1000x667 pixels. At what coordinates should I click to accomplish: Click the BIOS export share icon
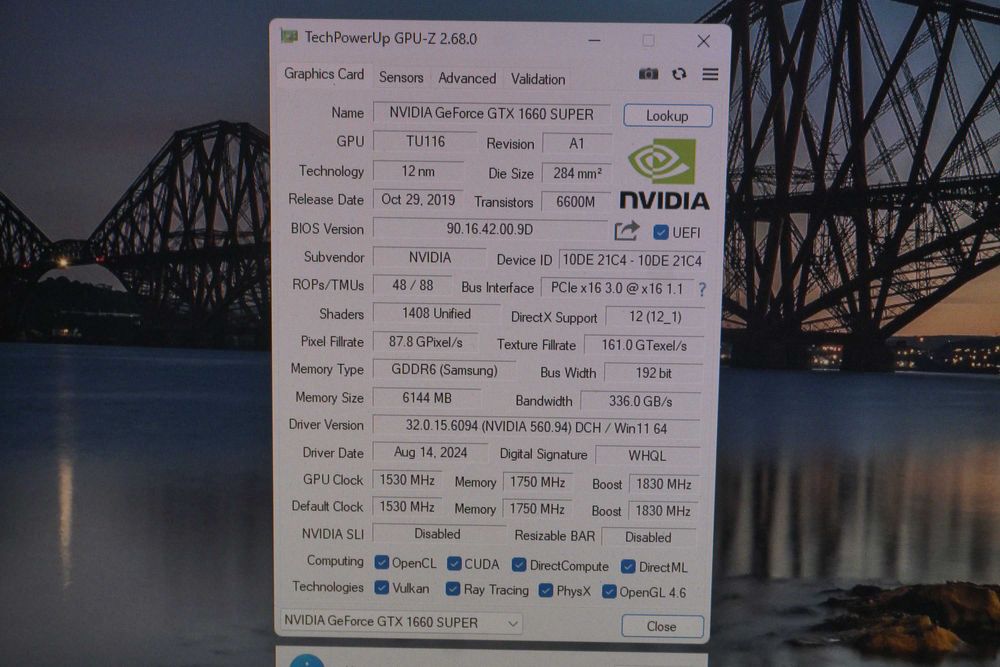[x=626, y=231]
